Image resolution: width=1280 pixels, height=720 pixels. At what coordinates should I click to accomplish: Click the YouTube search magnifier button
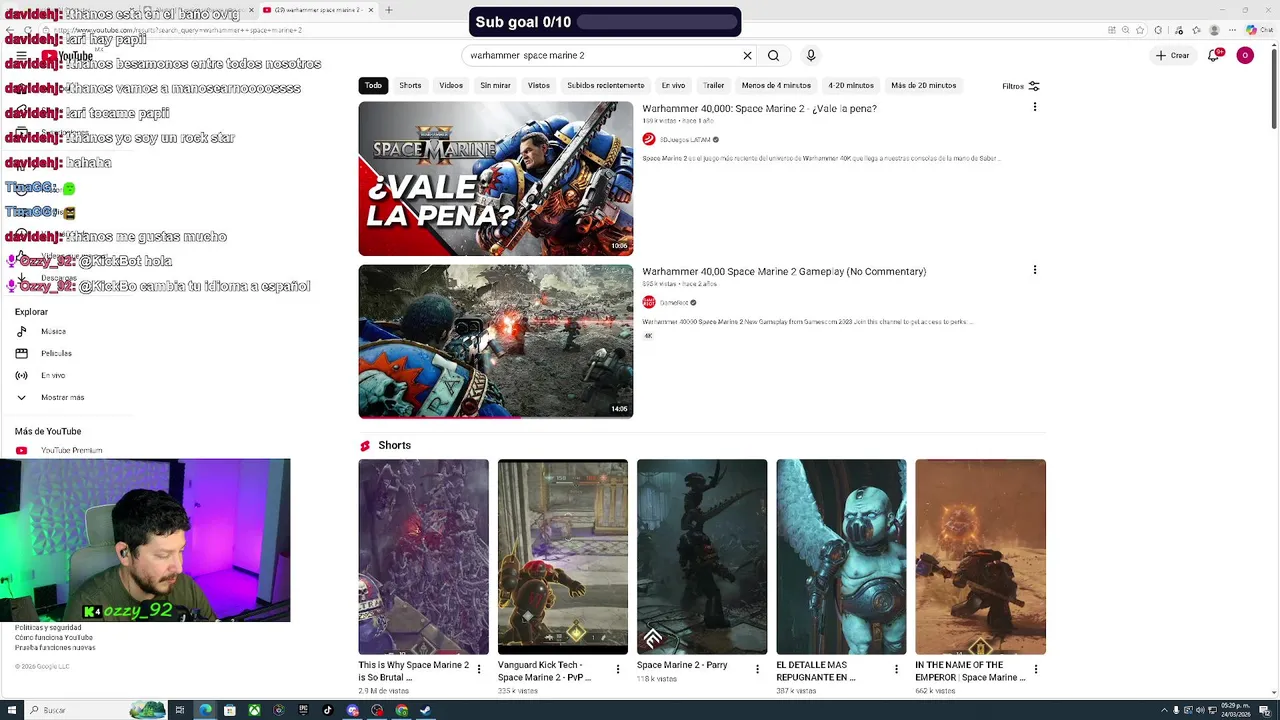tap(773, 56)
